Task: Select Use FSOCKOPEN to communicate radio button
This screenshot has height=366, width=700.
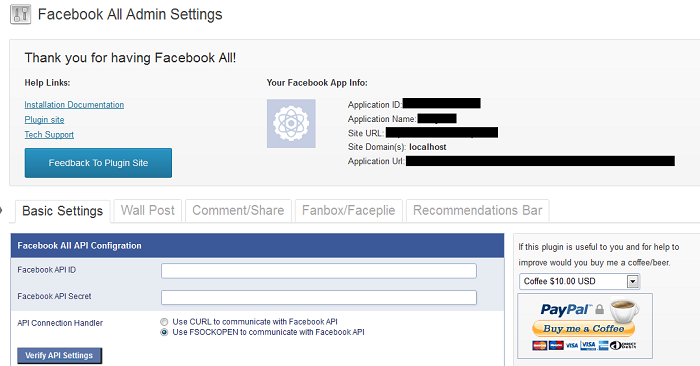Action: 164,332
